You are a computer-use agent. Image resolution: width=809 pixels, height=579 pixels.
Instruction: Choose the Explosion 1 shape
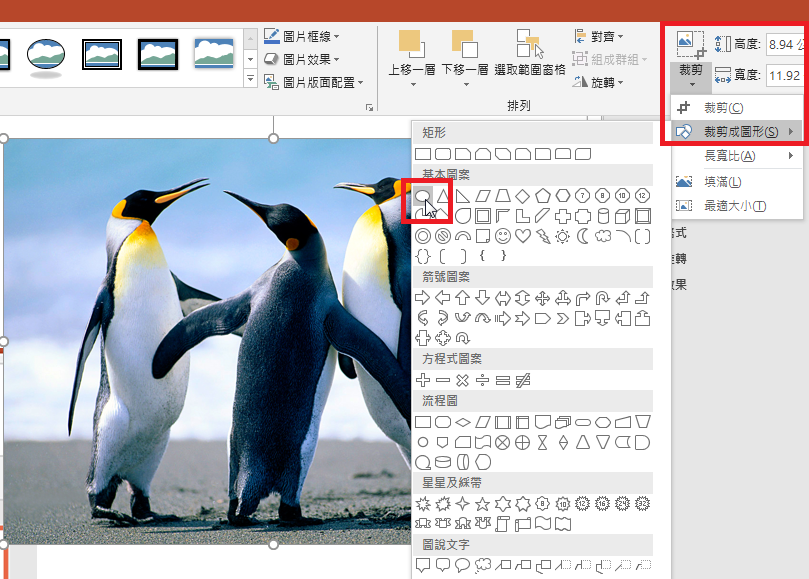[x=423, y=504]
